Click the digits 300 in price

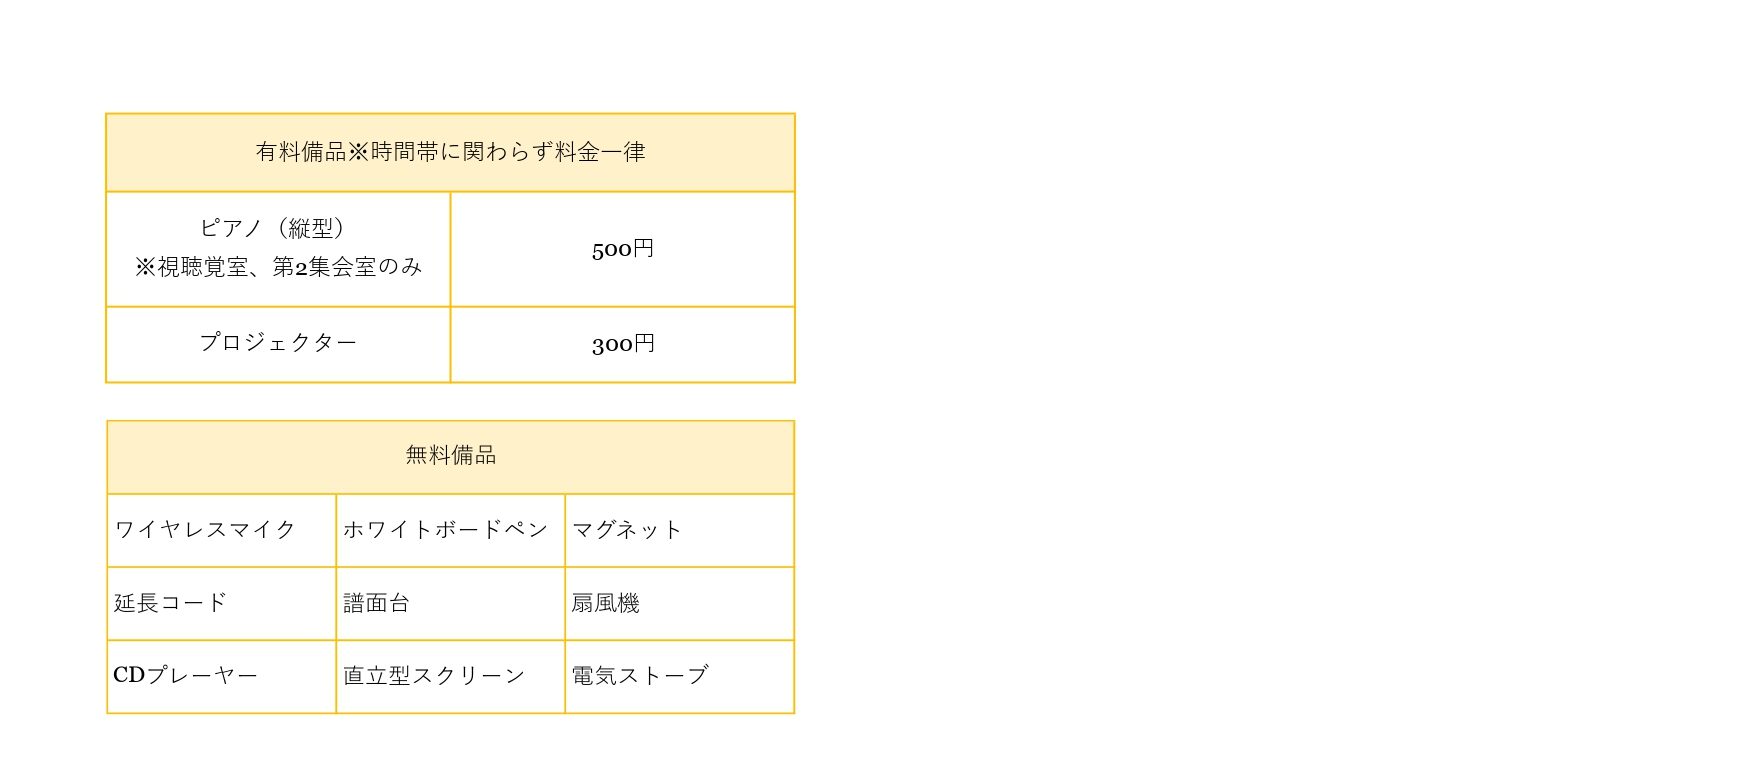coord(612,344)
